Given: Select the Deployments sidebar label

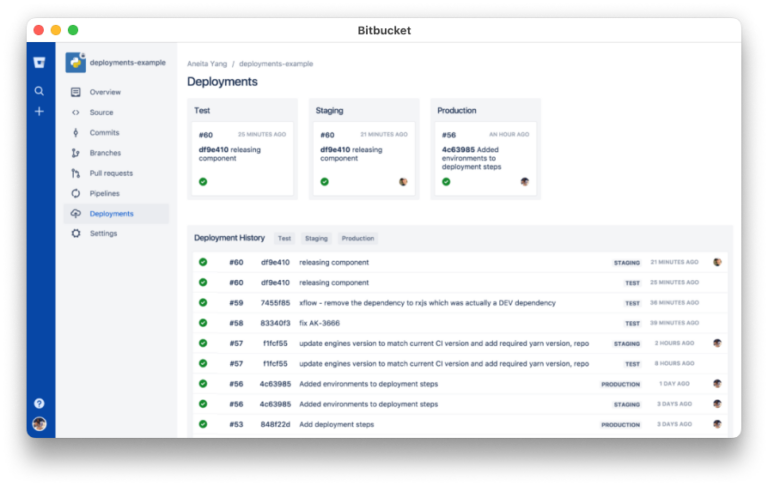Looking at the screenshot, I should [112, 214].
